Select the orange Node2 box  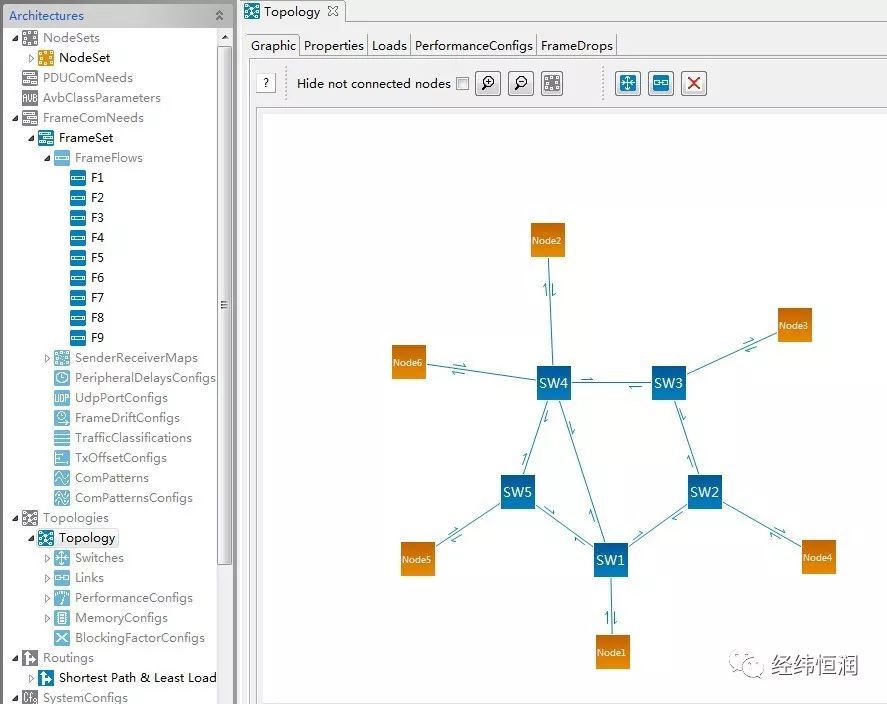[x=548, y=240]
